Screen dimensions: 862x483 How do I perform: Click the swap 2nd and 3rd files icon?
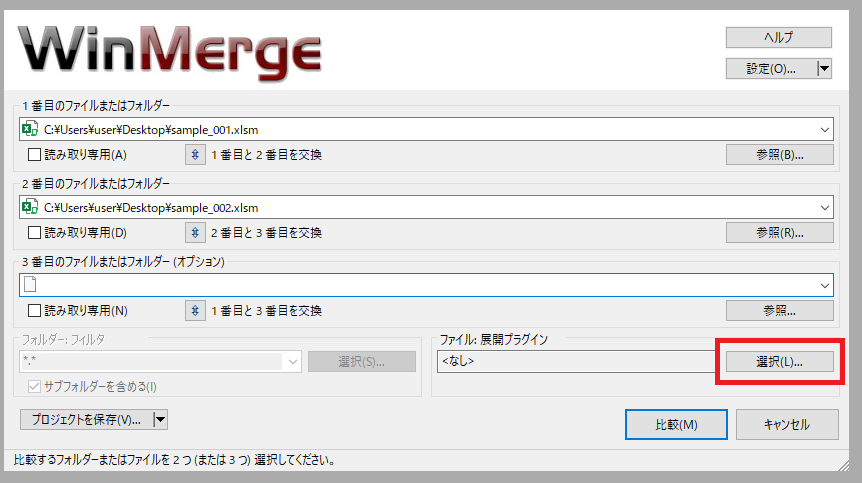click(195, 233)
